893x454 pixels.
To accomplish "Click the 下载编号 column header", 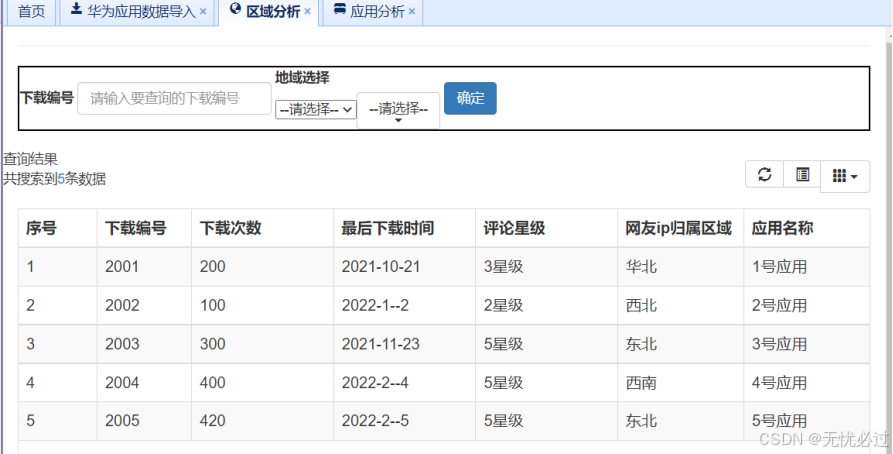I will pyautogui.click(x=144, y=228).
